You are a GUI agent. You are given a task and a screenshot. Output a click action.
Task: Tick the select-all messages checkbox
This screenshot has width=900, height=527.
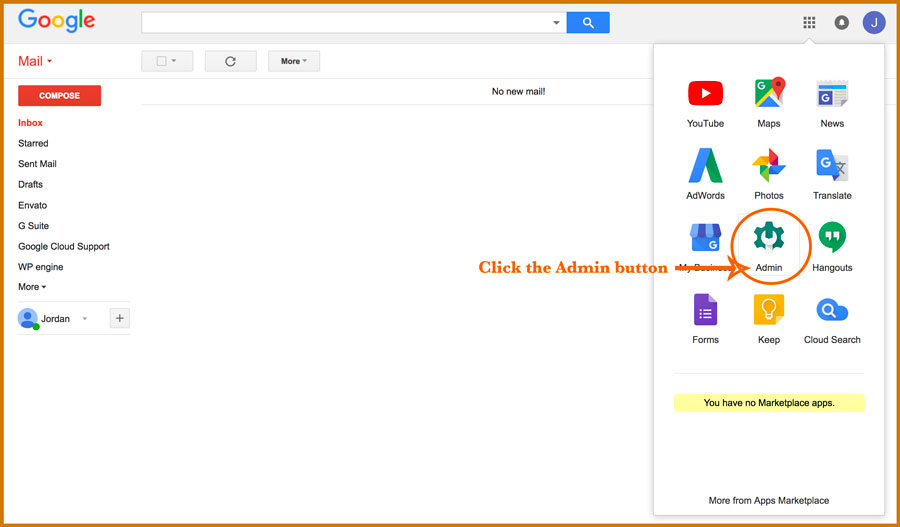(162, 61)
